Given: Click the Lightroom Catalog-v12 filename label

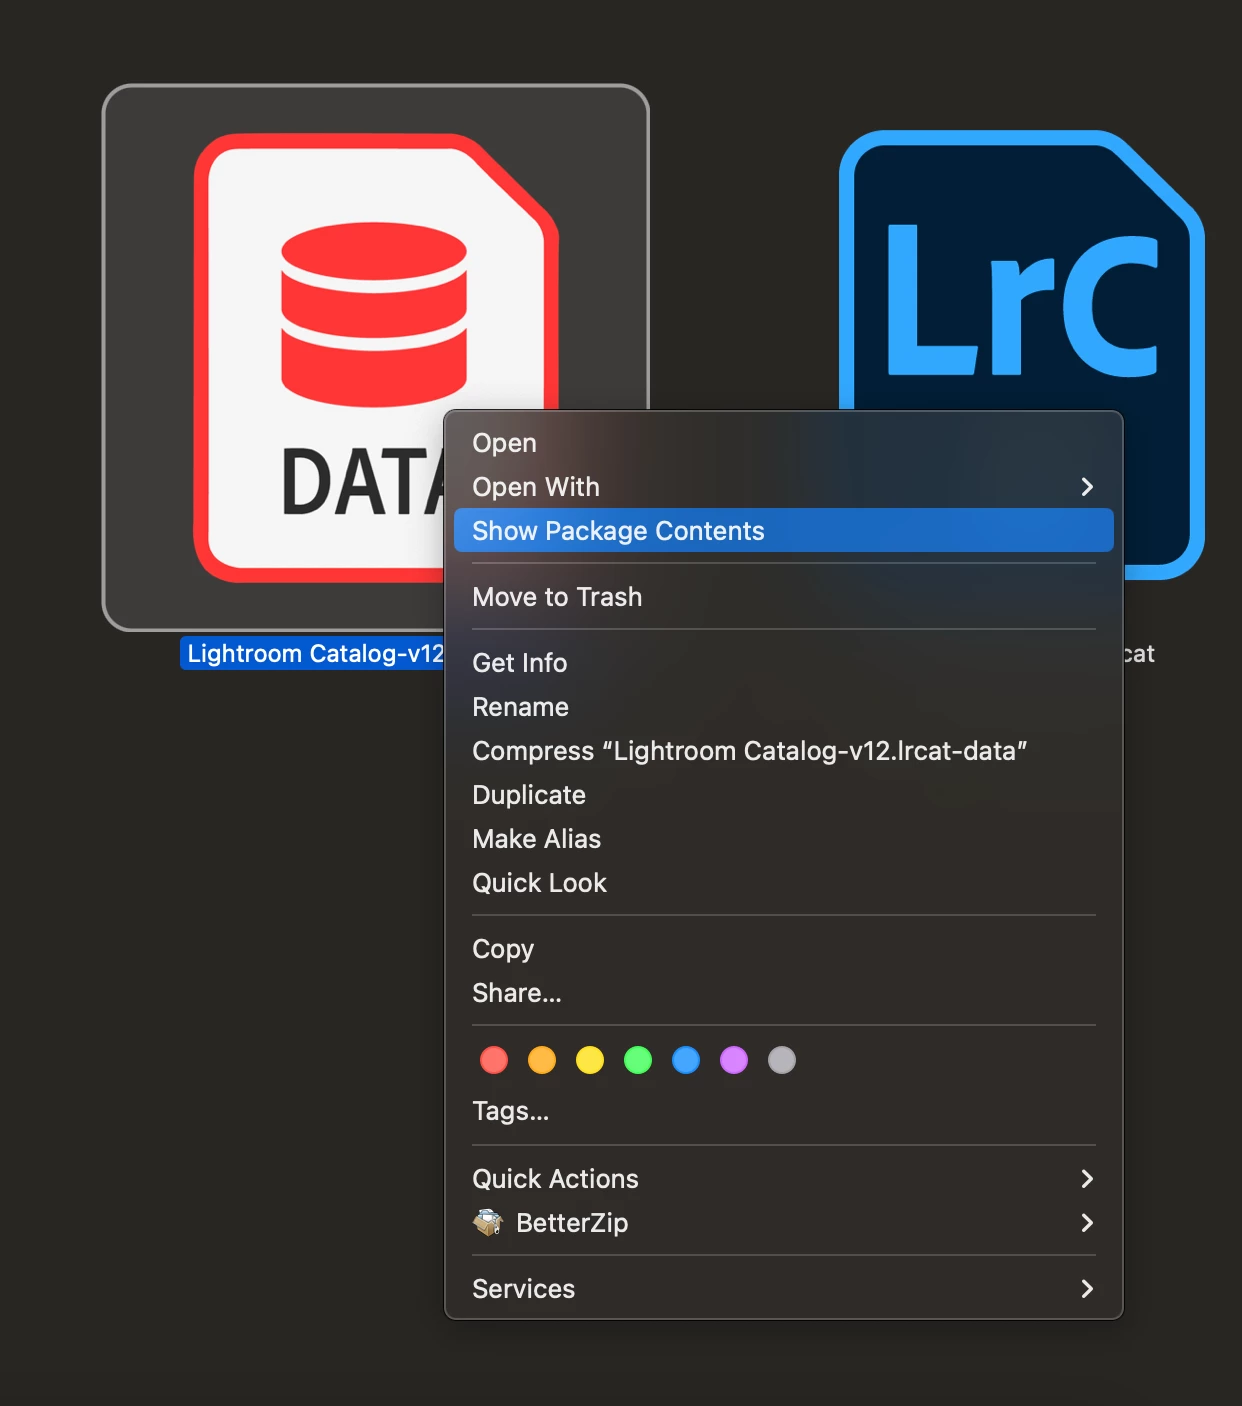Looking at the screenshot, I should [313, 653].
